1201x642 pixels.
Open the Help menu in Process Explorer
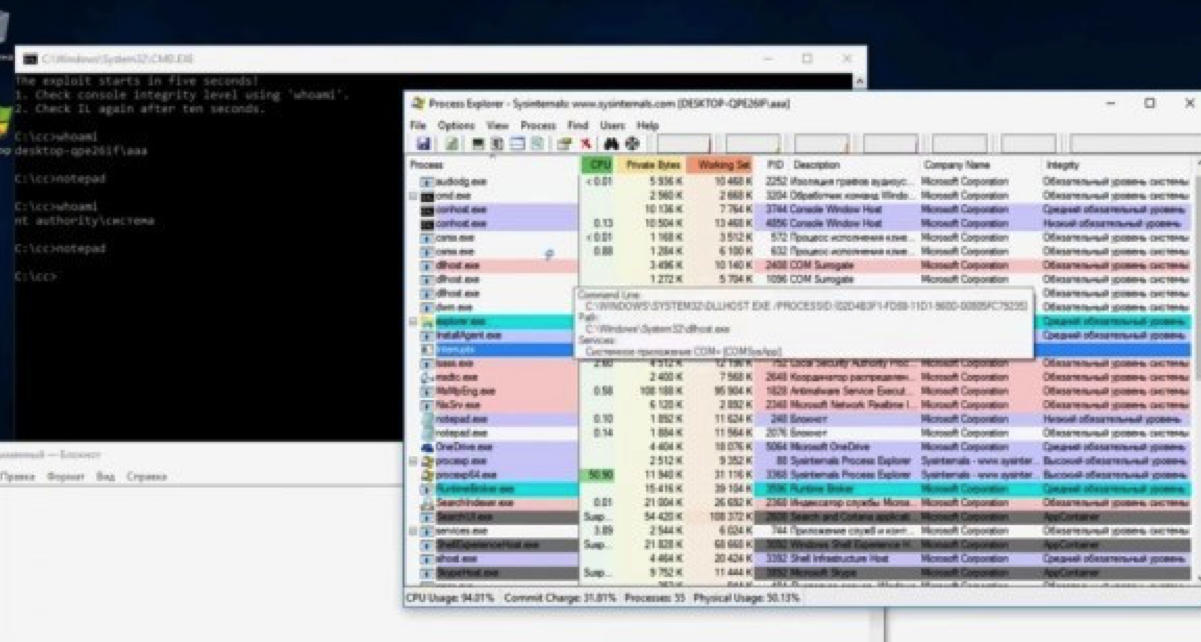click(648, 125)
